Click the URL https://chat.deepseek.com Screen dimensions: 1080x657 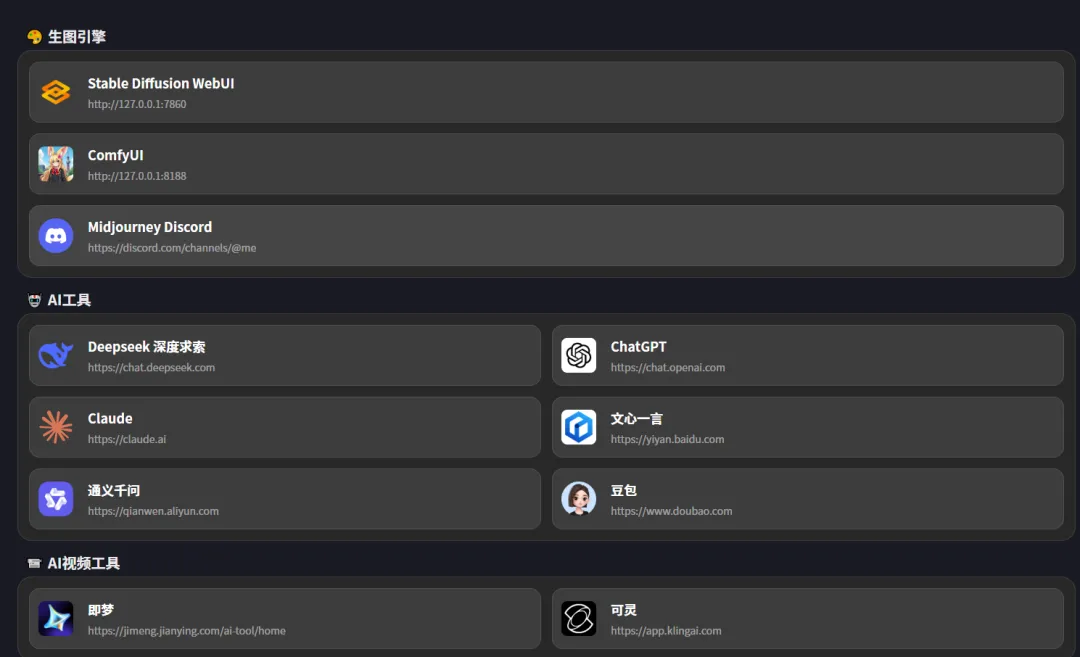[151, 368]
